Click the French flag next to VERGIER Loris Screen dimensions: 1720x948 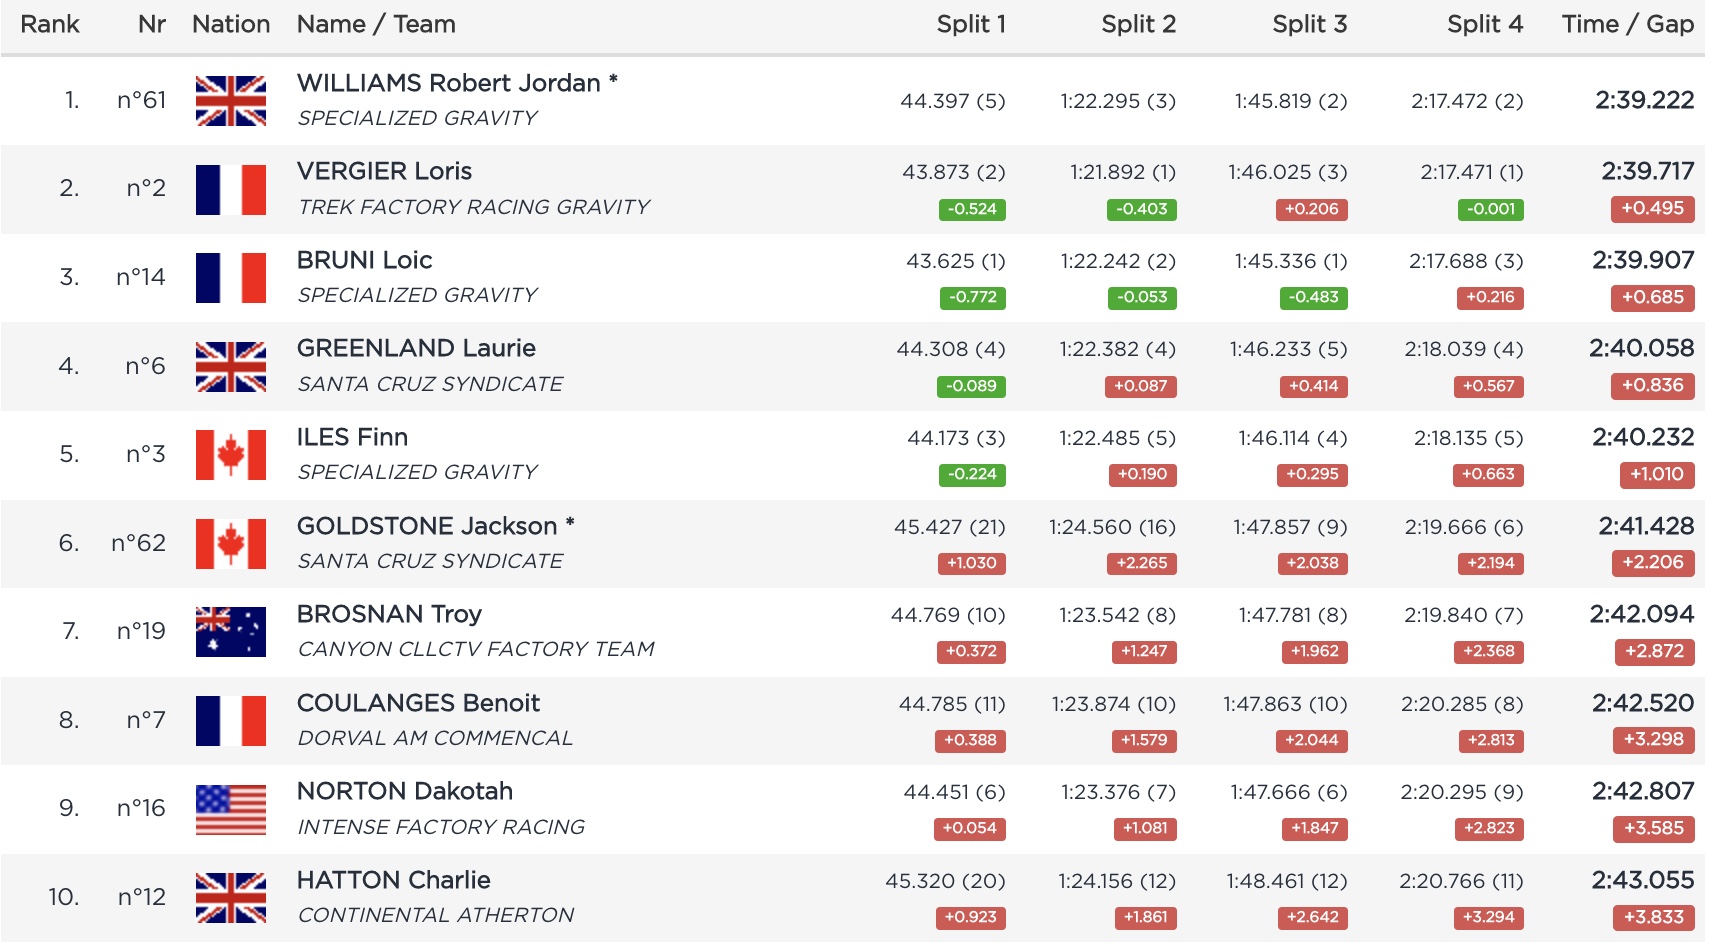[230, 190]
